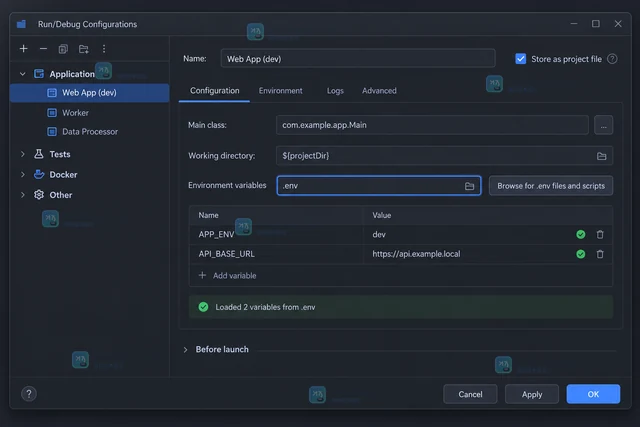
Task: Click the APP_ENV name cell
Action: click(x=276, y=234)
